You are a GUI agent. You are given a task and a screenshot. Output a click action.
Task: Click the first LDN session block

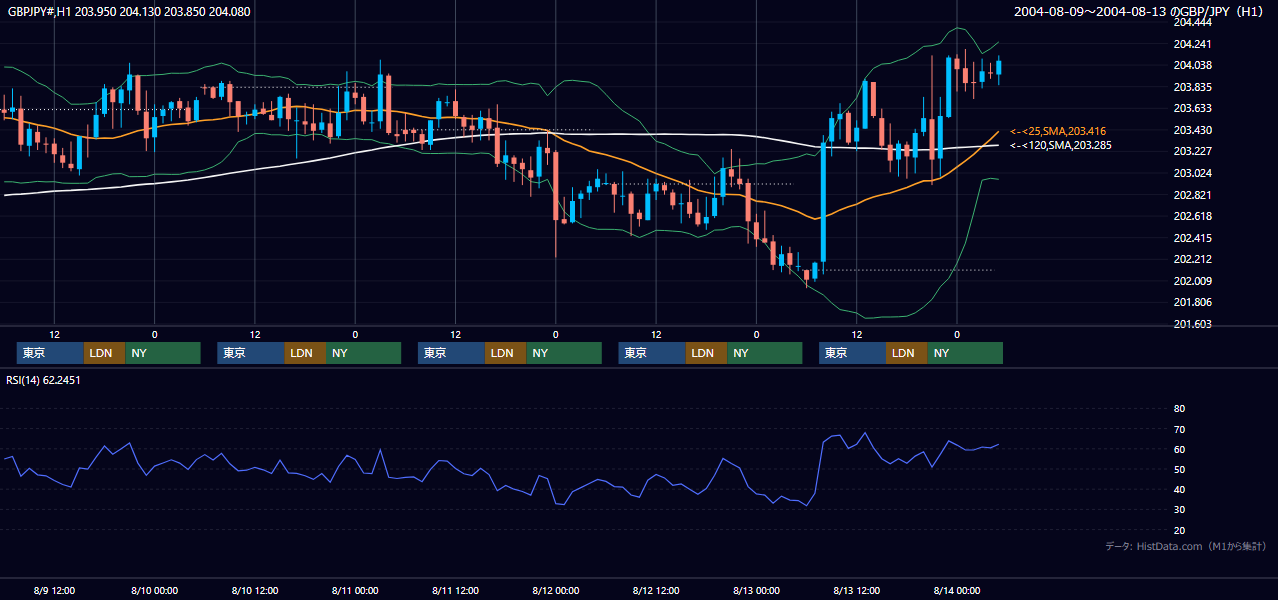[x=104, y=353]
